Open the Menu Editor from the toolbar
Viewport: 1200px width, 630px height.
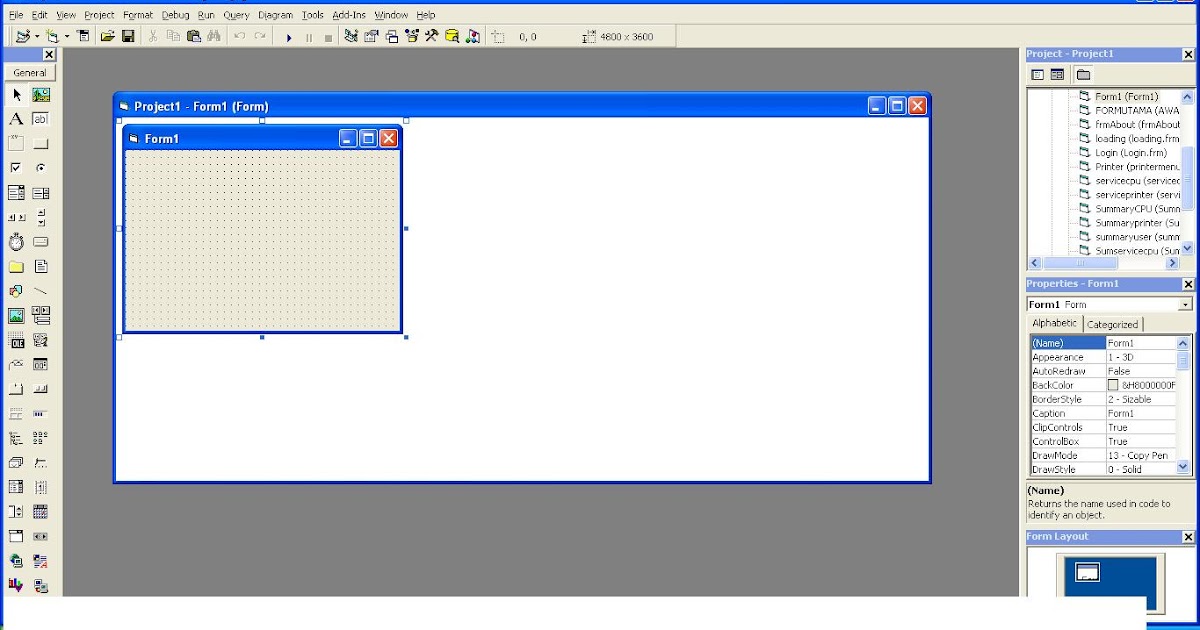[82, 36]
